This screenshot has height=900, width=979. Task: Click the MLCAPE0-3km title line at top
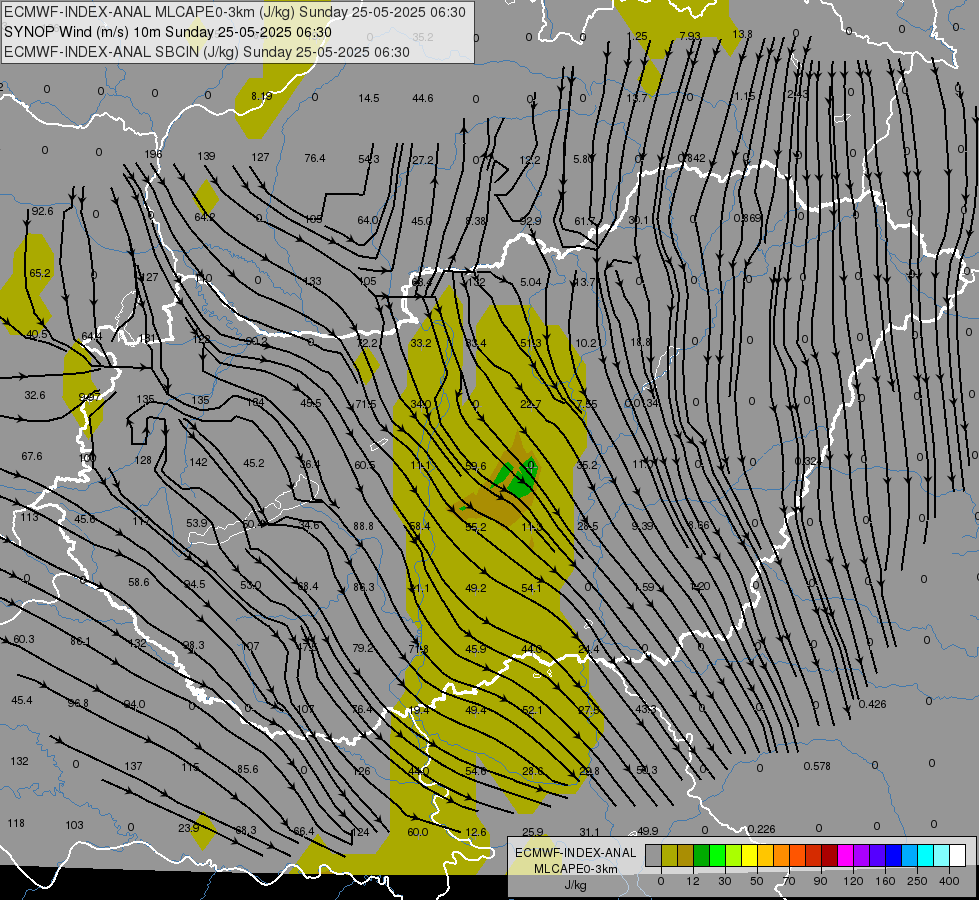(x=235, y=12)
